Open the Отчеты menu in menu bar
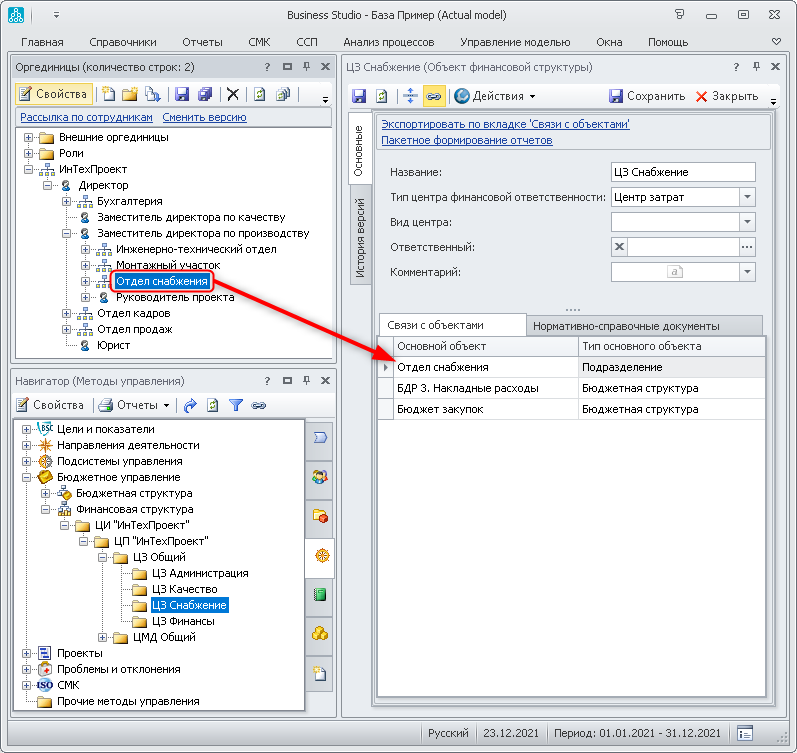Viewport: 797px width, 753px height. tap(202, 42)
